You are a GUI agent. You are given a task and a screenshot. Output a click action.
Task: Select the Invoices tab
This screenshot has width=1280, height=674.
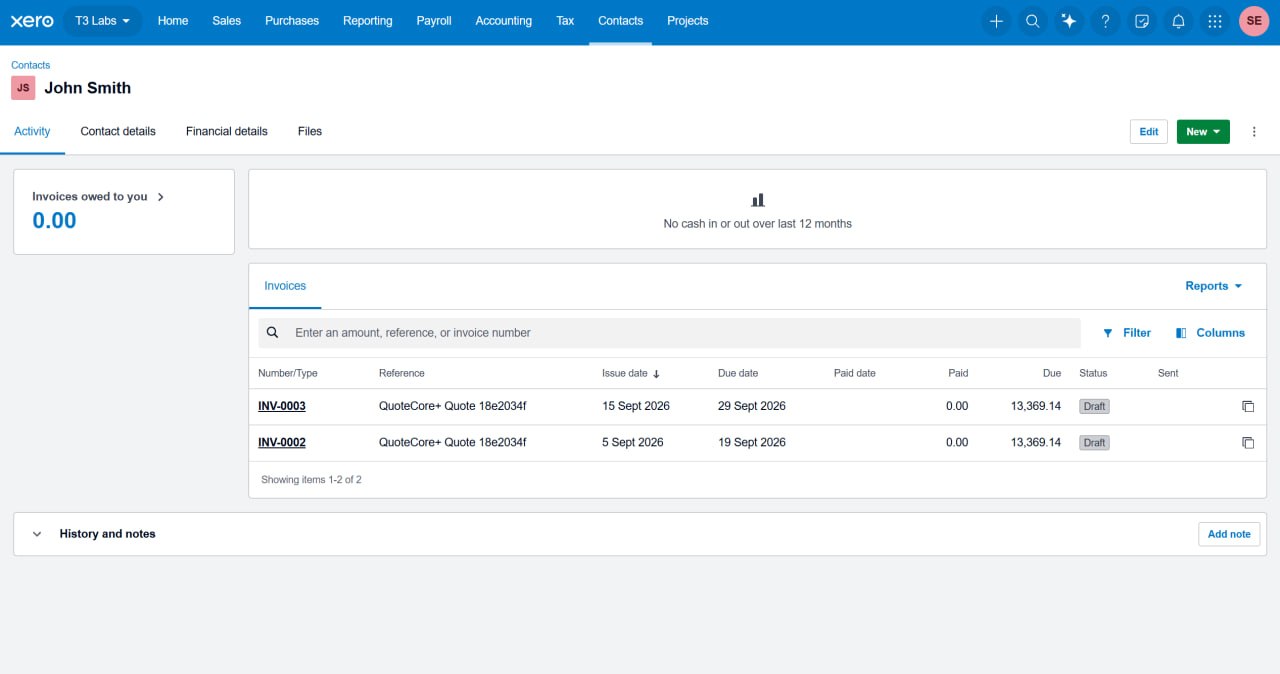coord(285,286)
